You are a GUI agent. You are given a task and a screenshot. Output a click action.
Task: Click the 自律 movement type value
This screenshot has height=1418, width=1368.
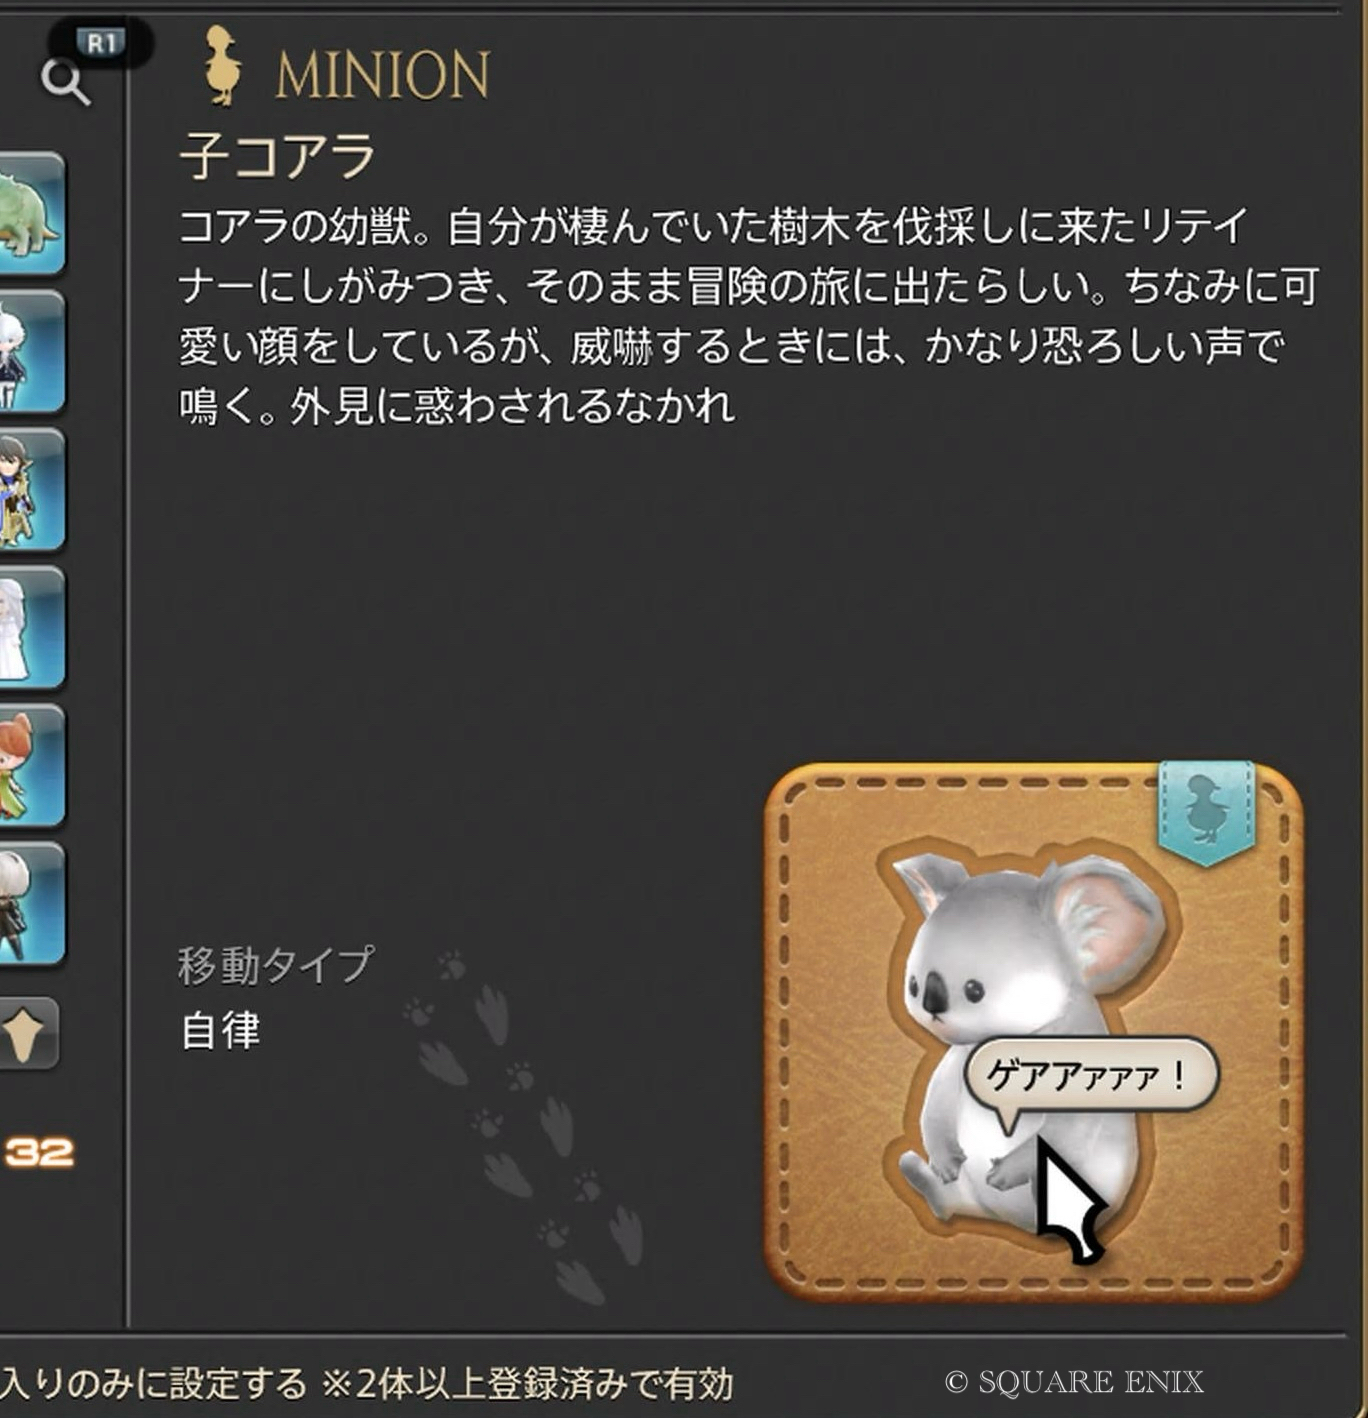[220, 1030]
